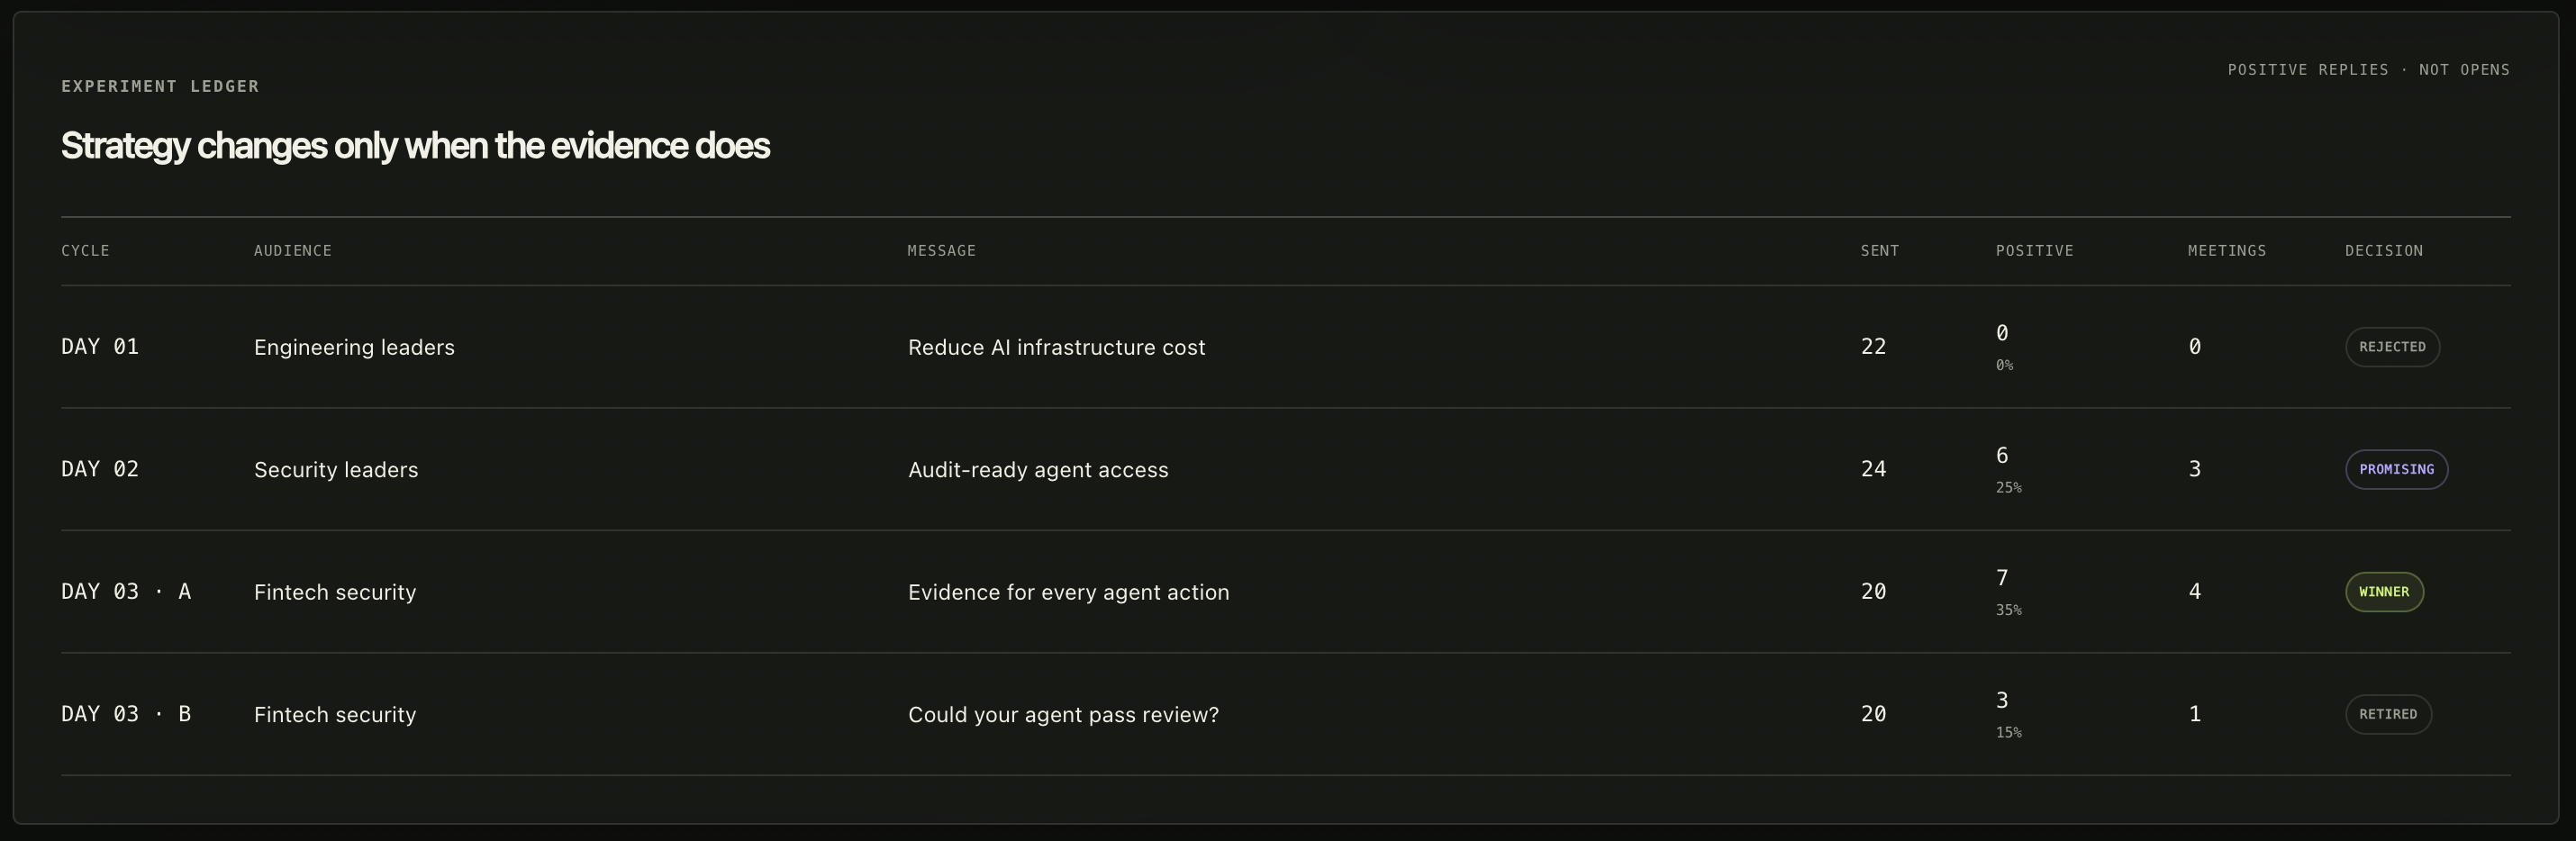Click the SENT column header
This screenshot has width=2576, height=841.
[1879, 251]
